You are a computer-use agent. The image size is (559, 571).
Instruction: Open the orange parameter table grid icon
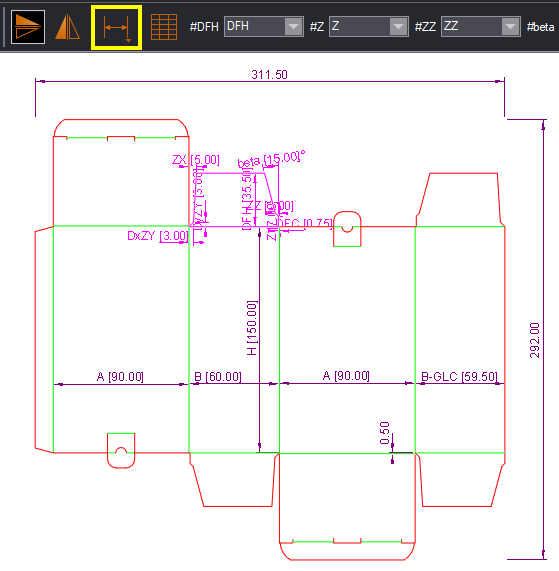pos(164,27)
